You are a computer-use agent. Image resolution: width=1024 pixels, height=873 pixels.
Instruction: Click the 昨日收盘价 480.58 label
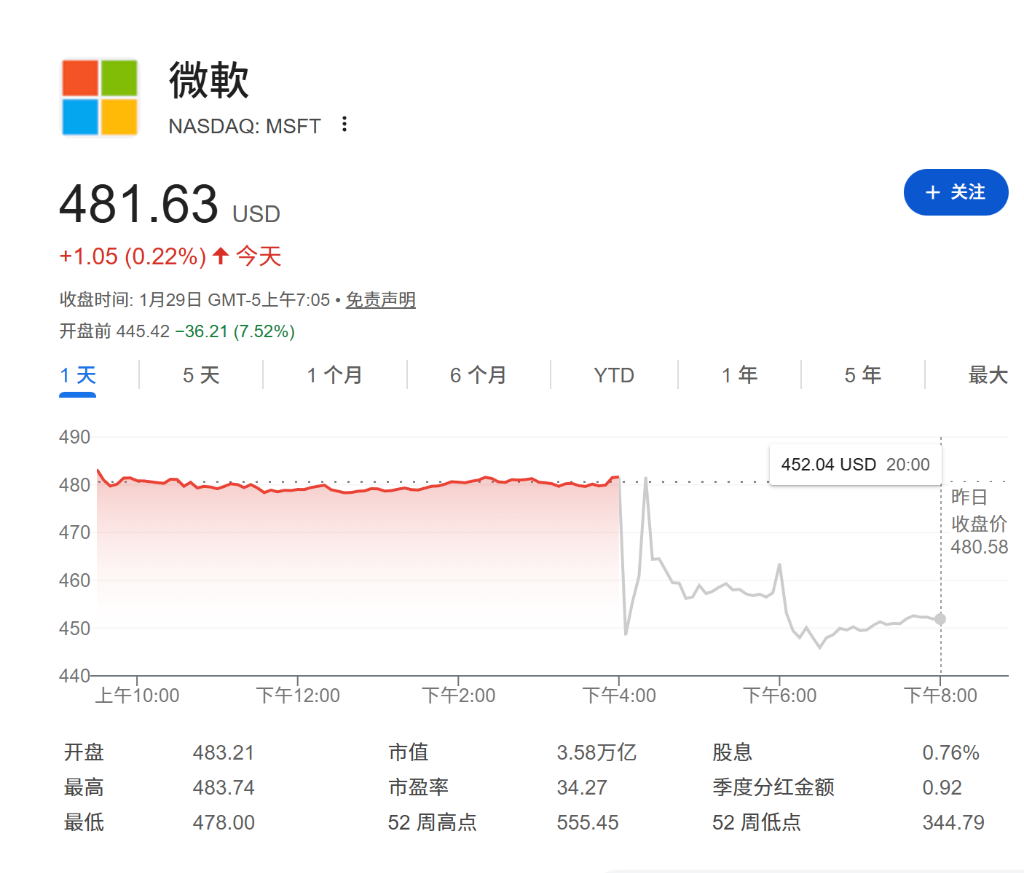tap(979, 522)
